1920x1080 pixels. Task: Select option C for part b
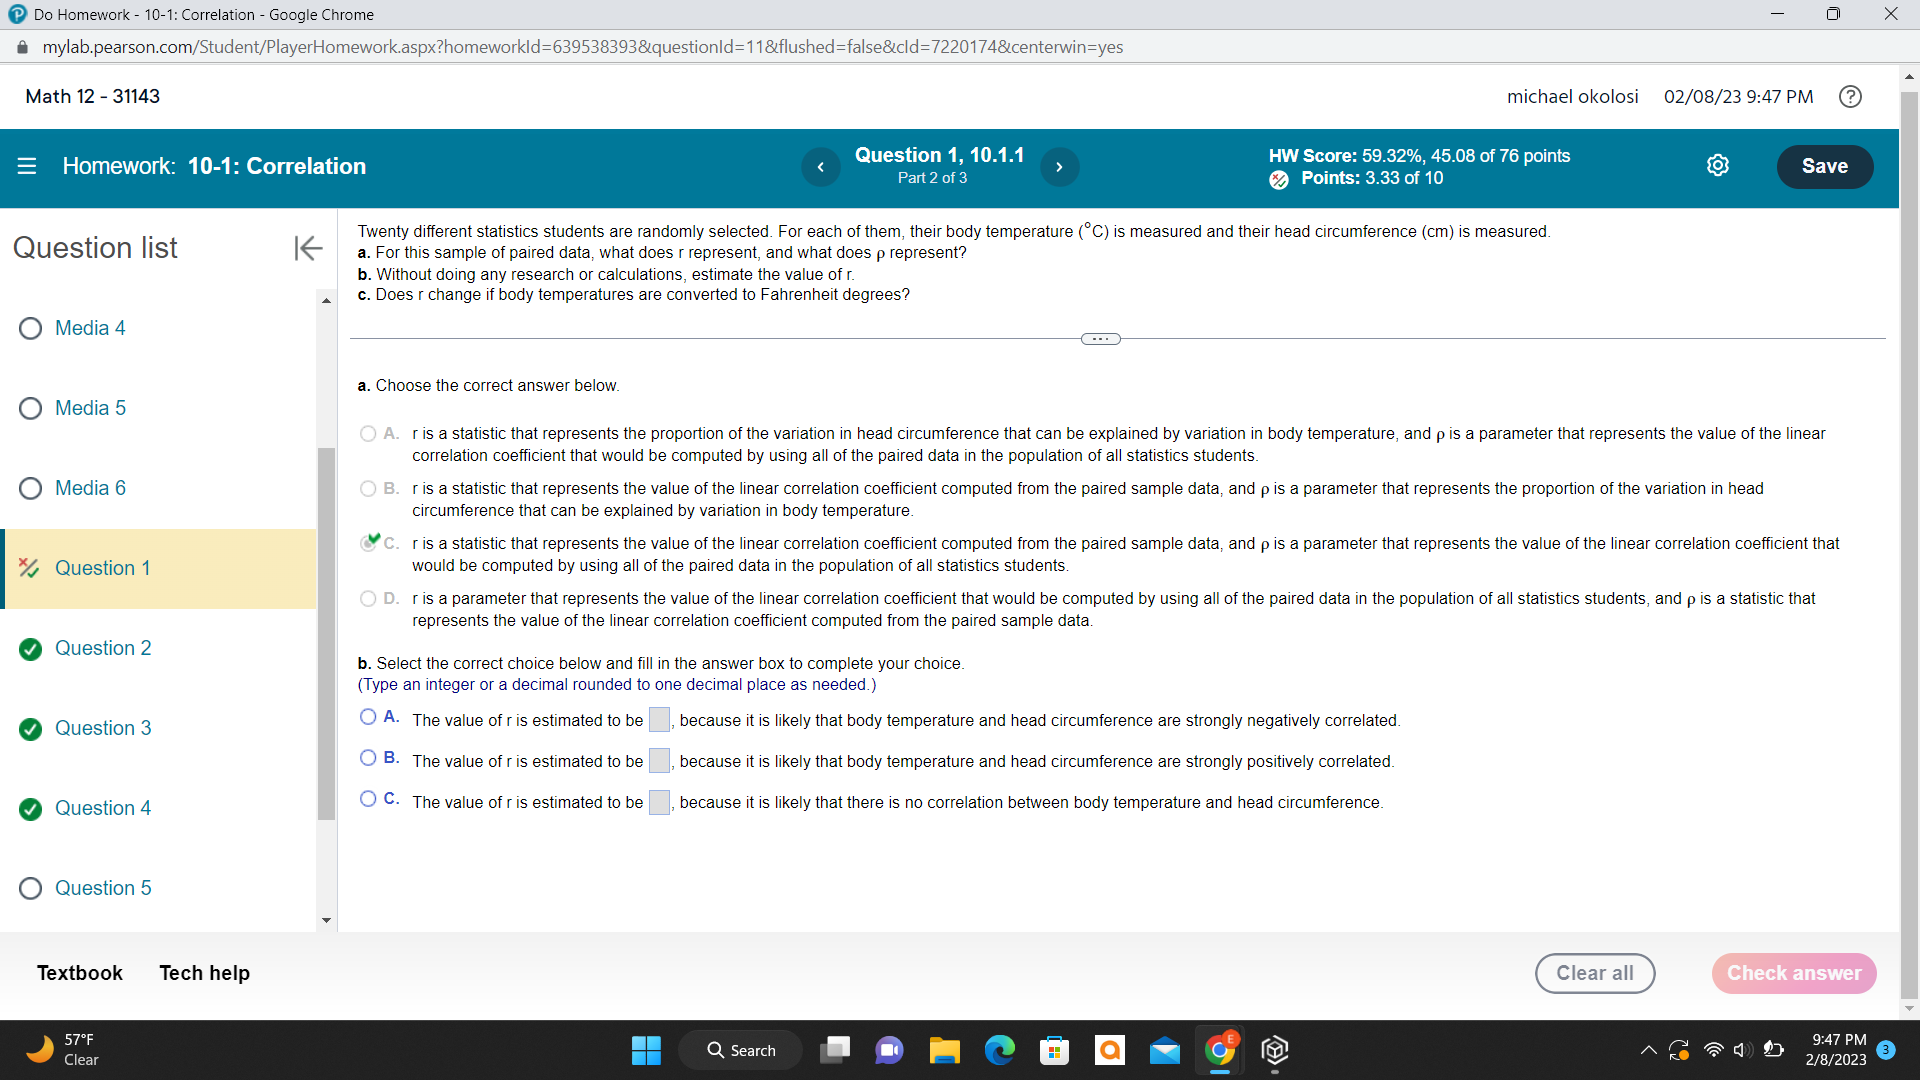pyautogui.click(x=368, y=799)
